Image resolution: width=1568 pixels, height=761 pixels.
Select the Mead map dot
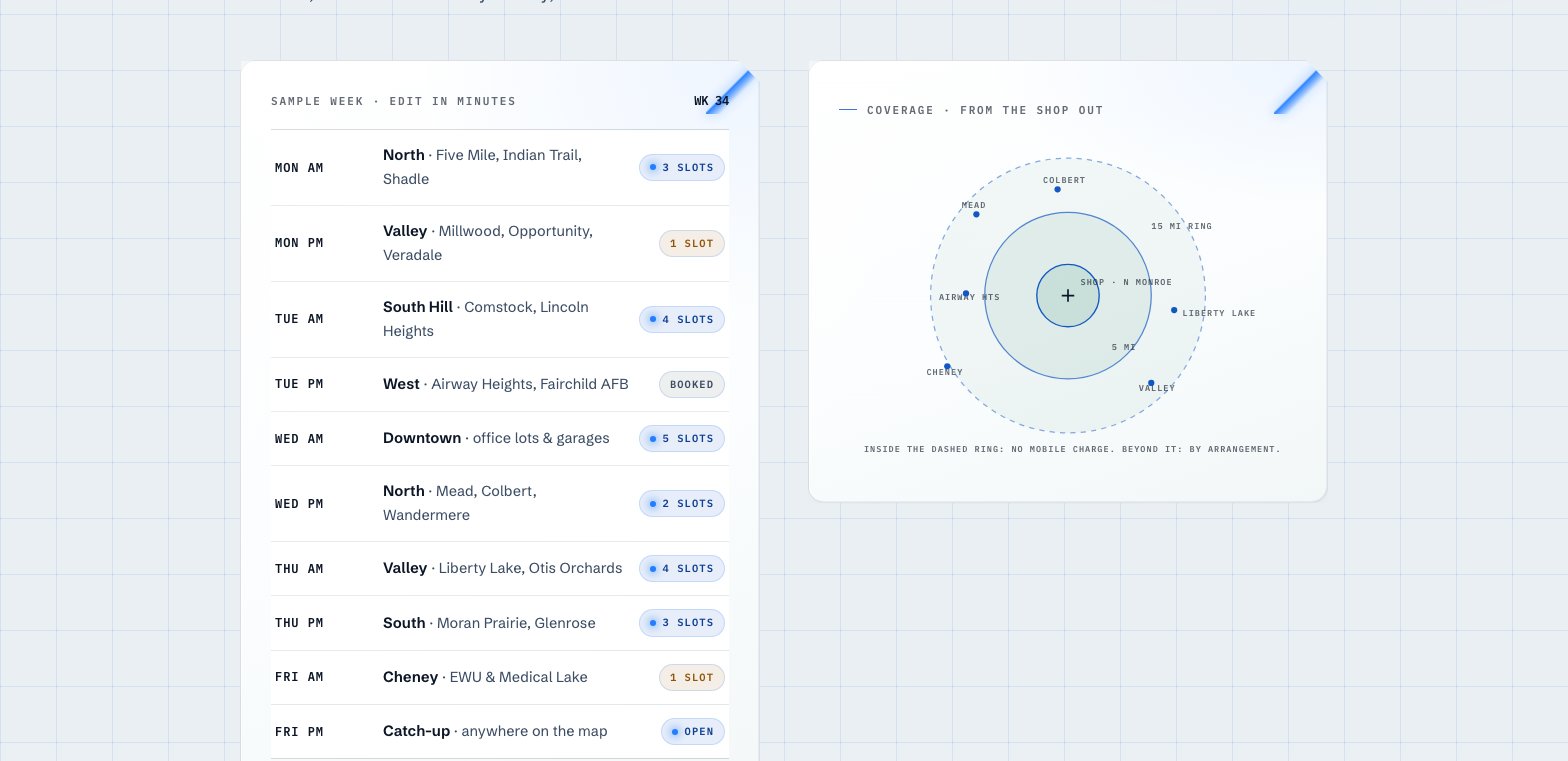[976, 214]
